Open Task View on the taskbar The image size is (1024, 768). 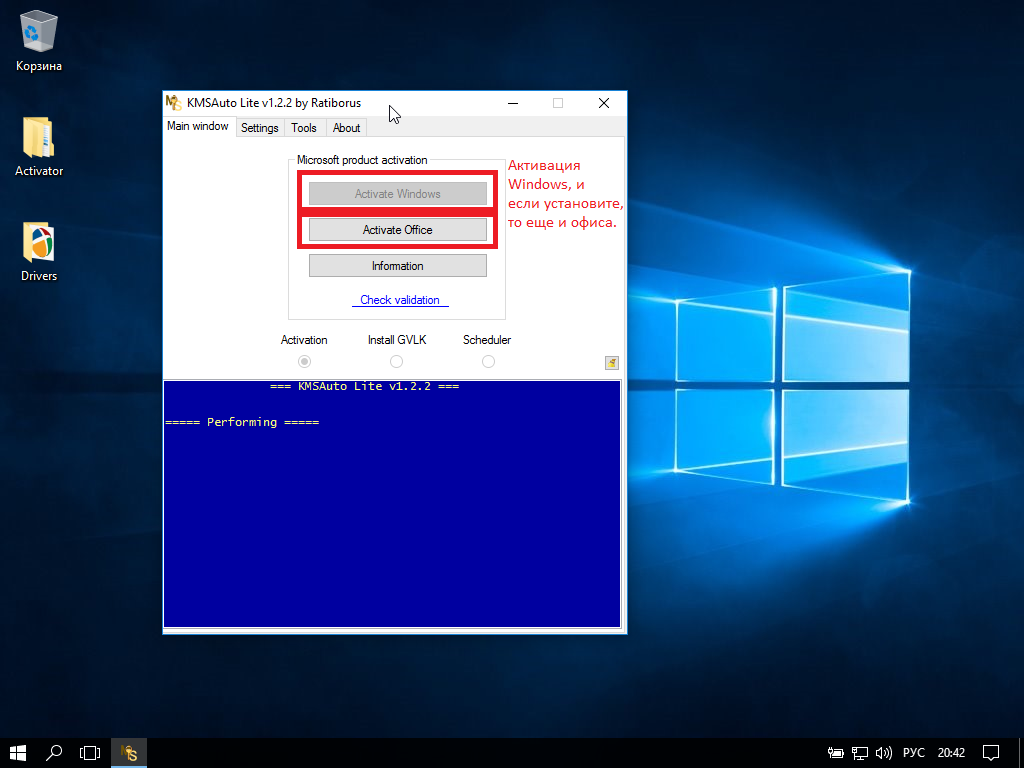tap(90, 753)
